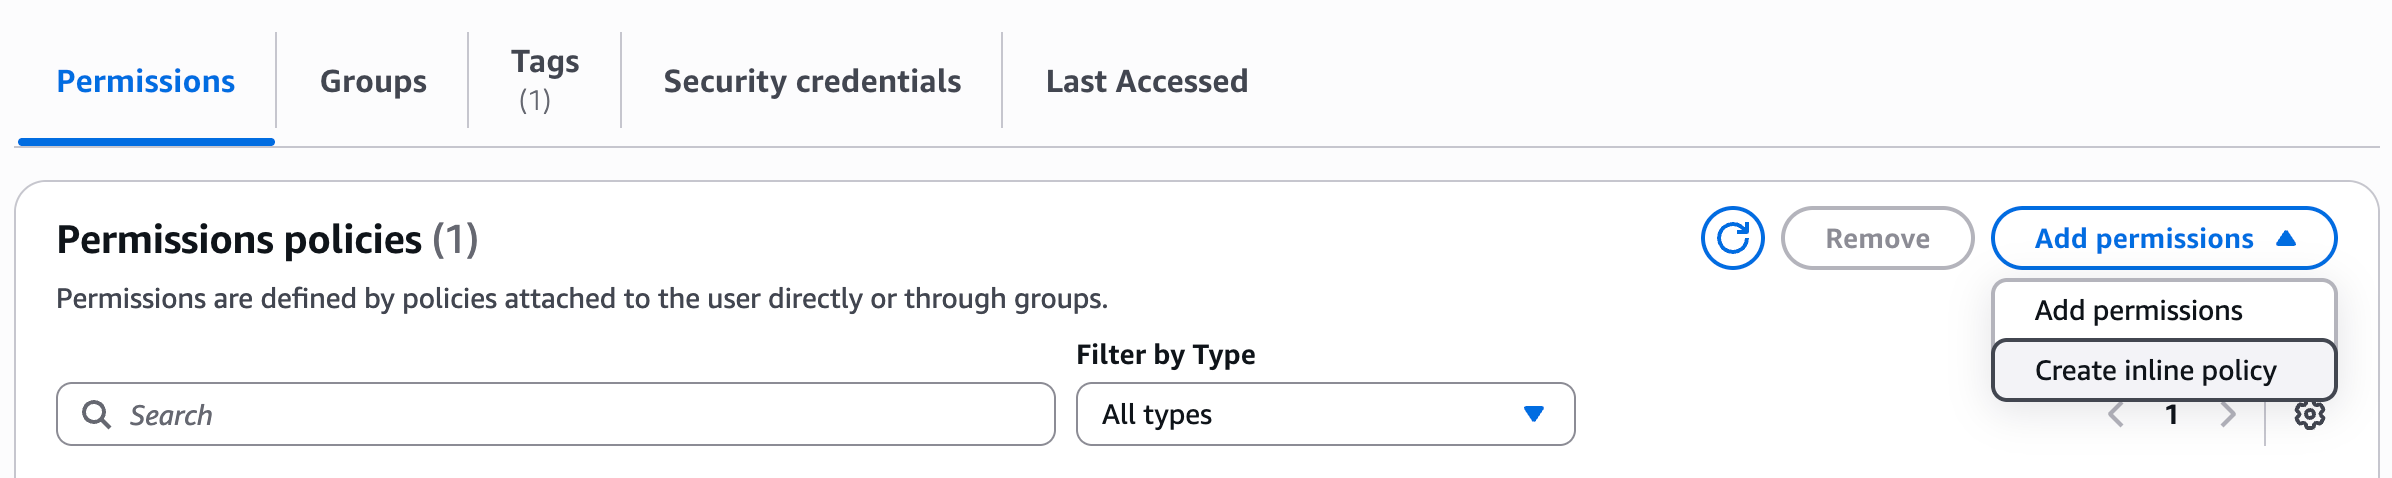Screen dimensions: 2392x478
Task: Choose Add permissions from the dropdown menu
Action: (2138, 311)
